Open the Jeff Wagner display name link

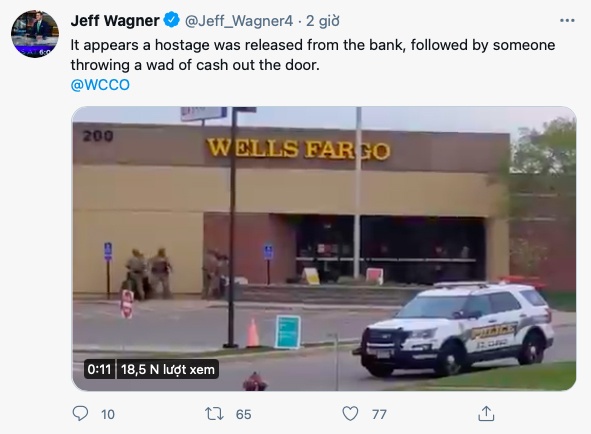(115, 20)
